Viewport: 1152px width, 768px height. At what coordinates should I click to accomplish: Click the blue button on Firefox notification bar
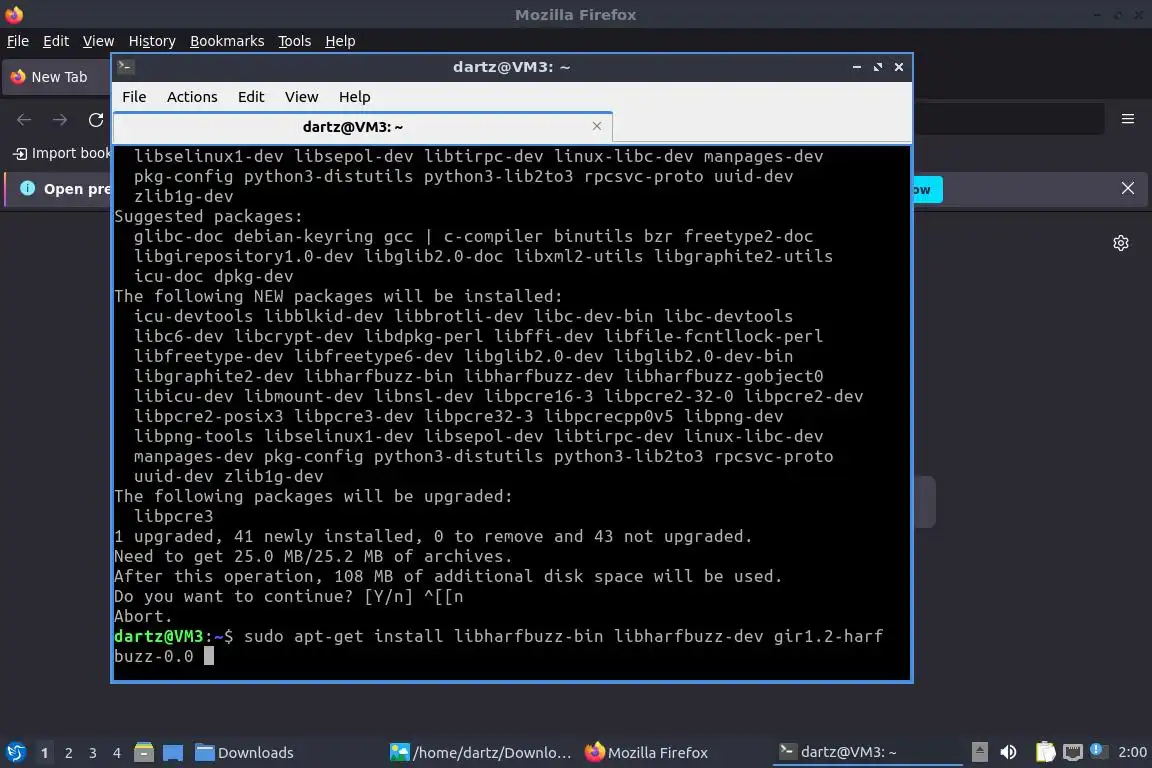point(928,190)
